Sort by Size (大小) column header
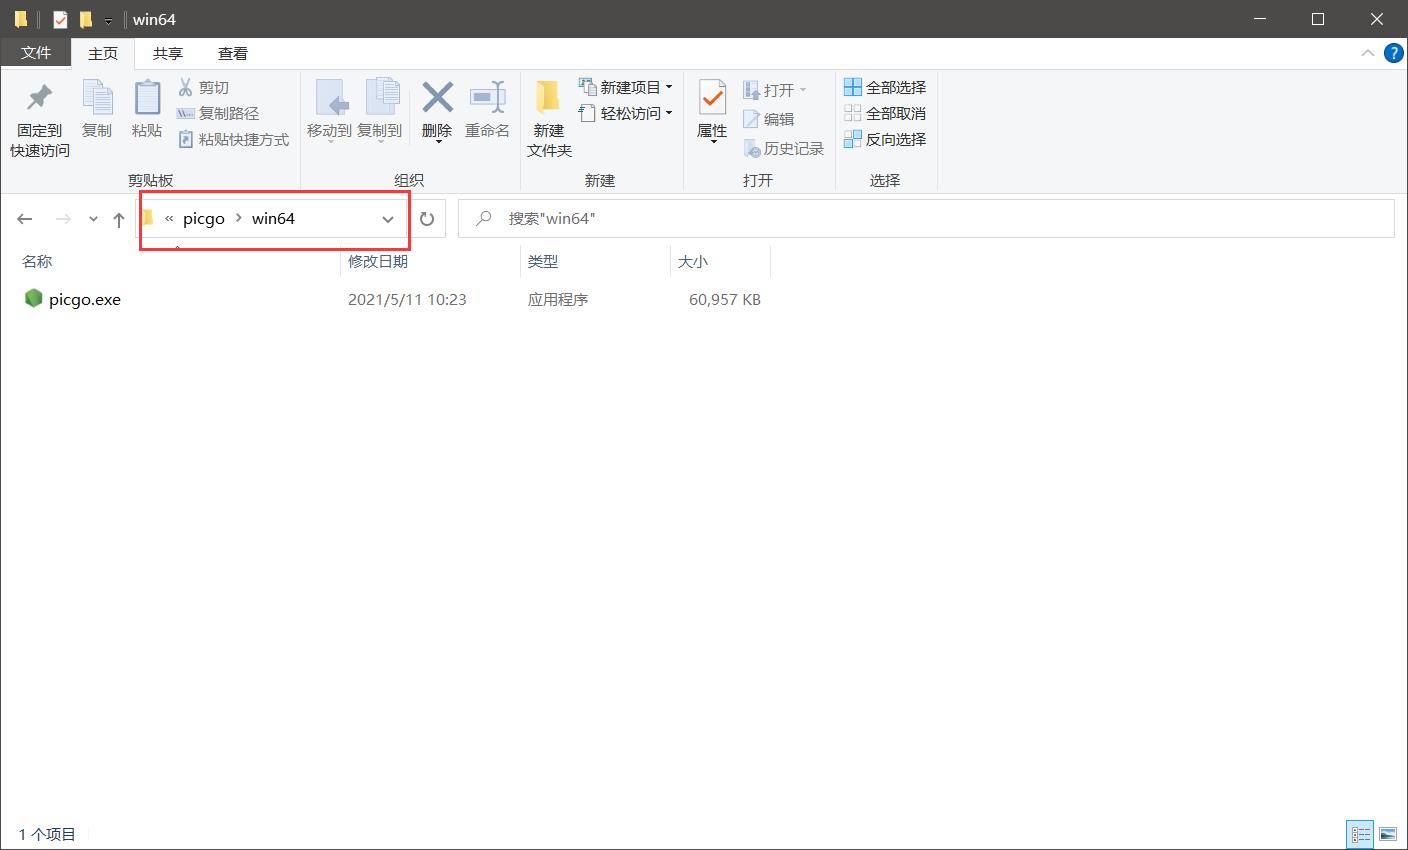Image resolution: width=1408 pixels, height=850 pixels. tap(693, 261)
